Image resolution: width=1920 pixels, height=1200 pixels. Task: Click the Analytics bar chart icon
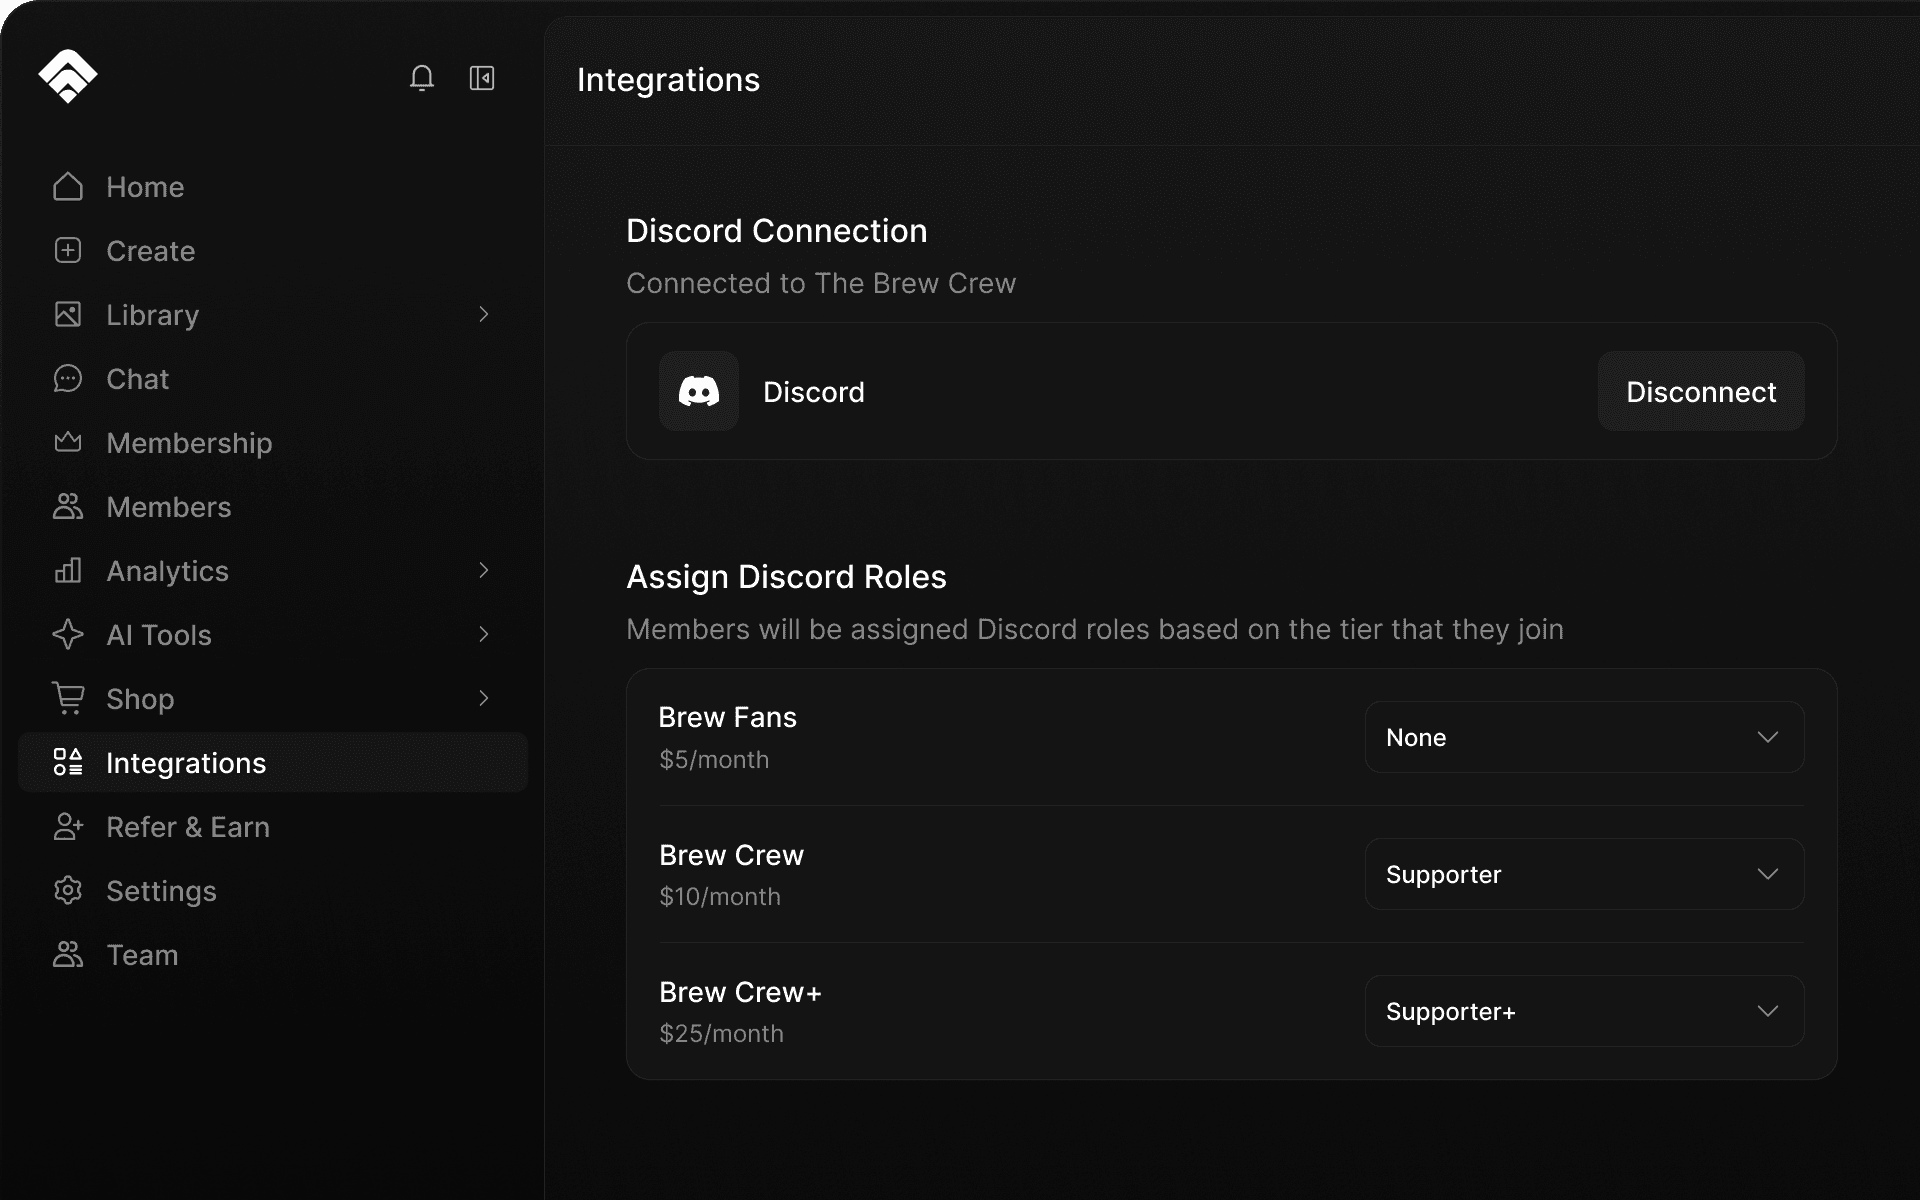pyautogui.click(x=68, y=571)
